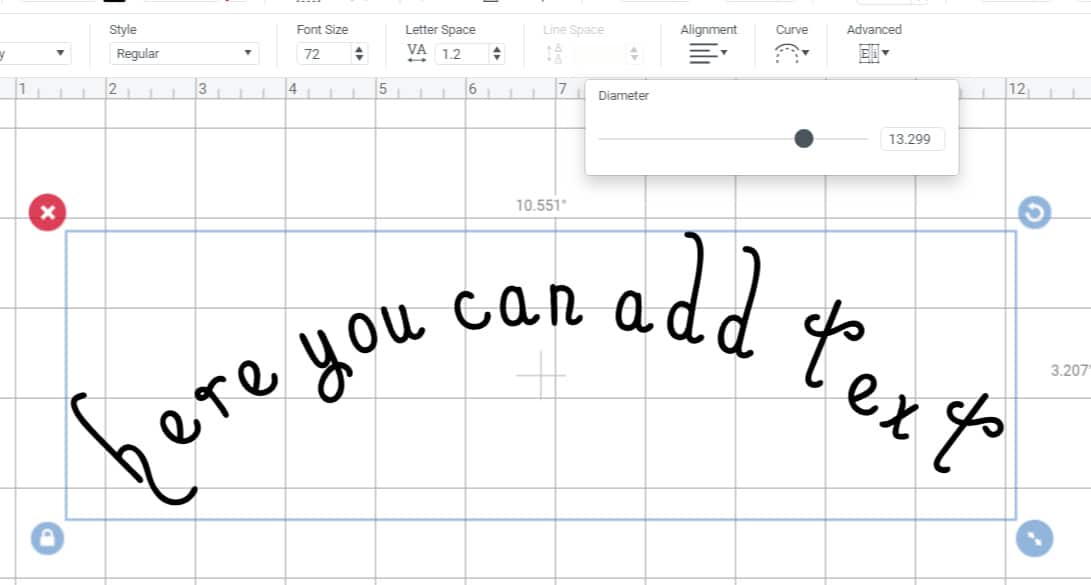The image size is (1091, 585).
Task: Click the Diameter slider handle
Action: click(x=804, y=138)
